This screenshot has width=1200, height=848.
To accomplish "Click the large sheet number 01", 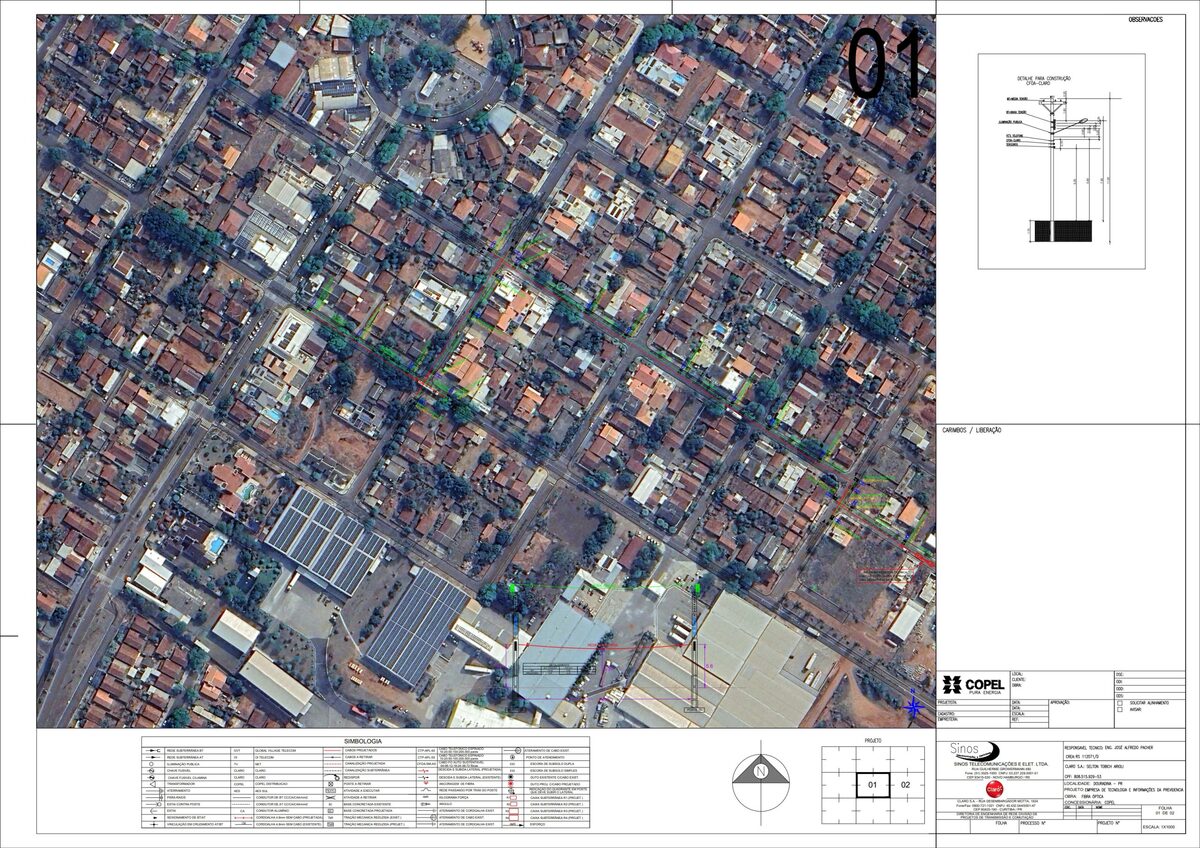I will [x=884, y=64].
